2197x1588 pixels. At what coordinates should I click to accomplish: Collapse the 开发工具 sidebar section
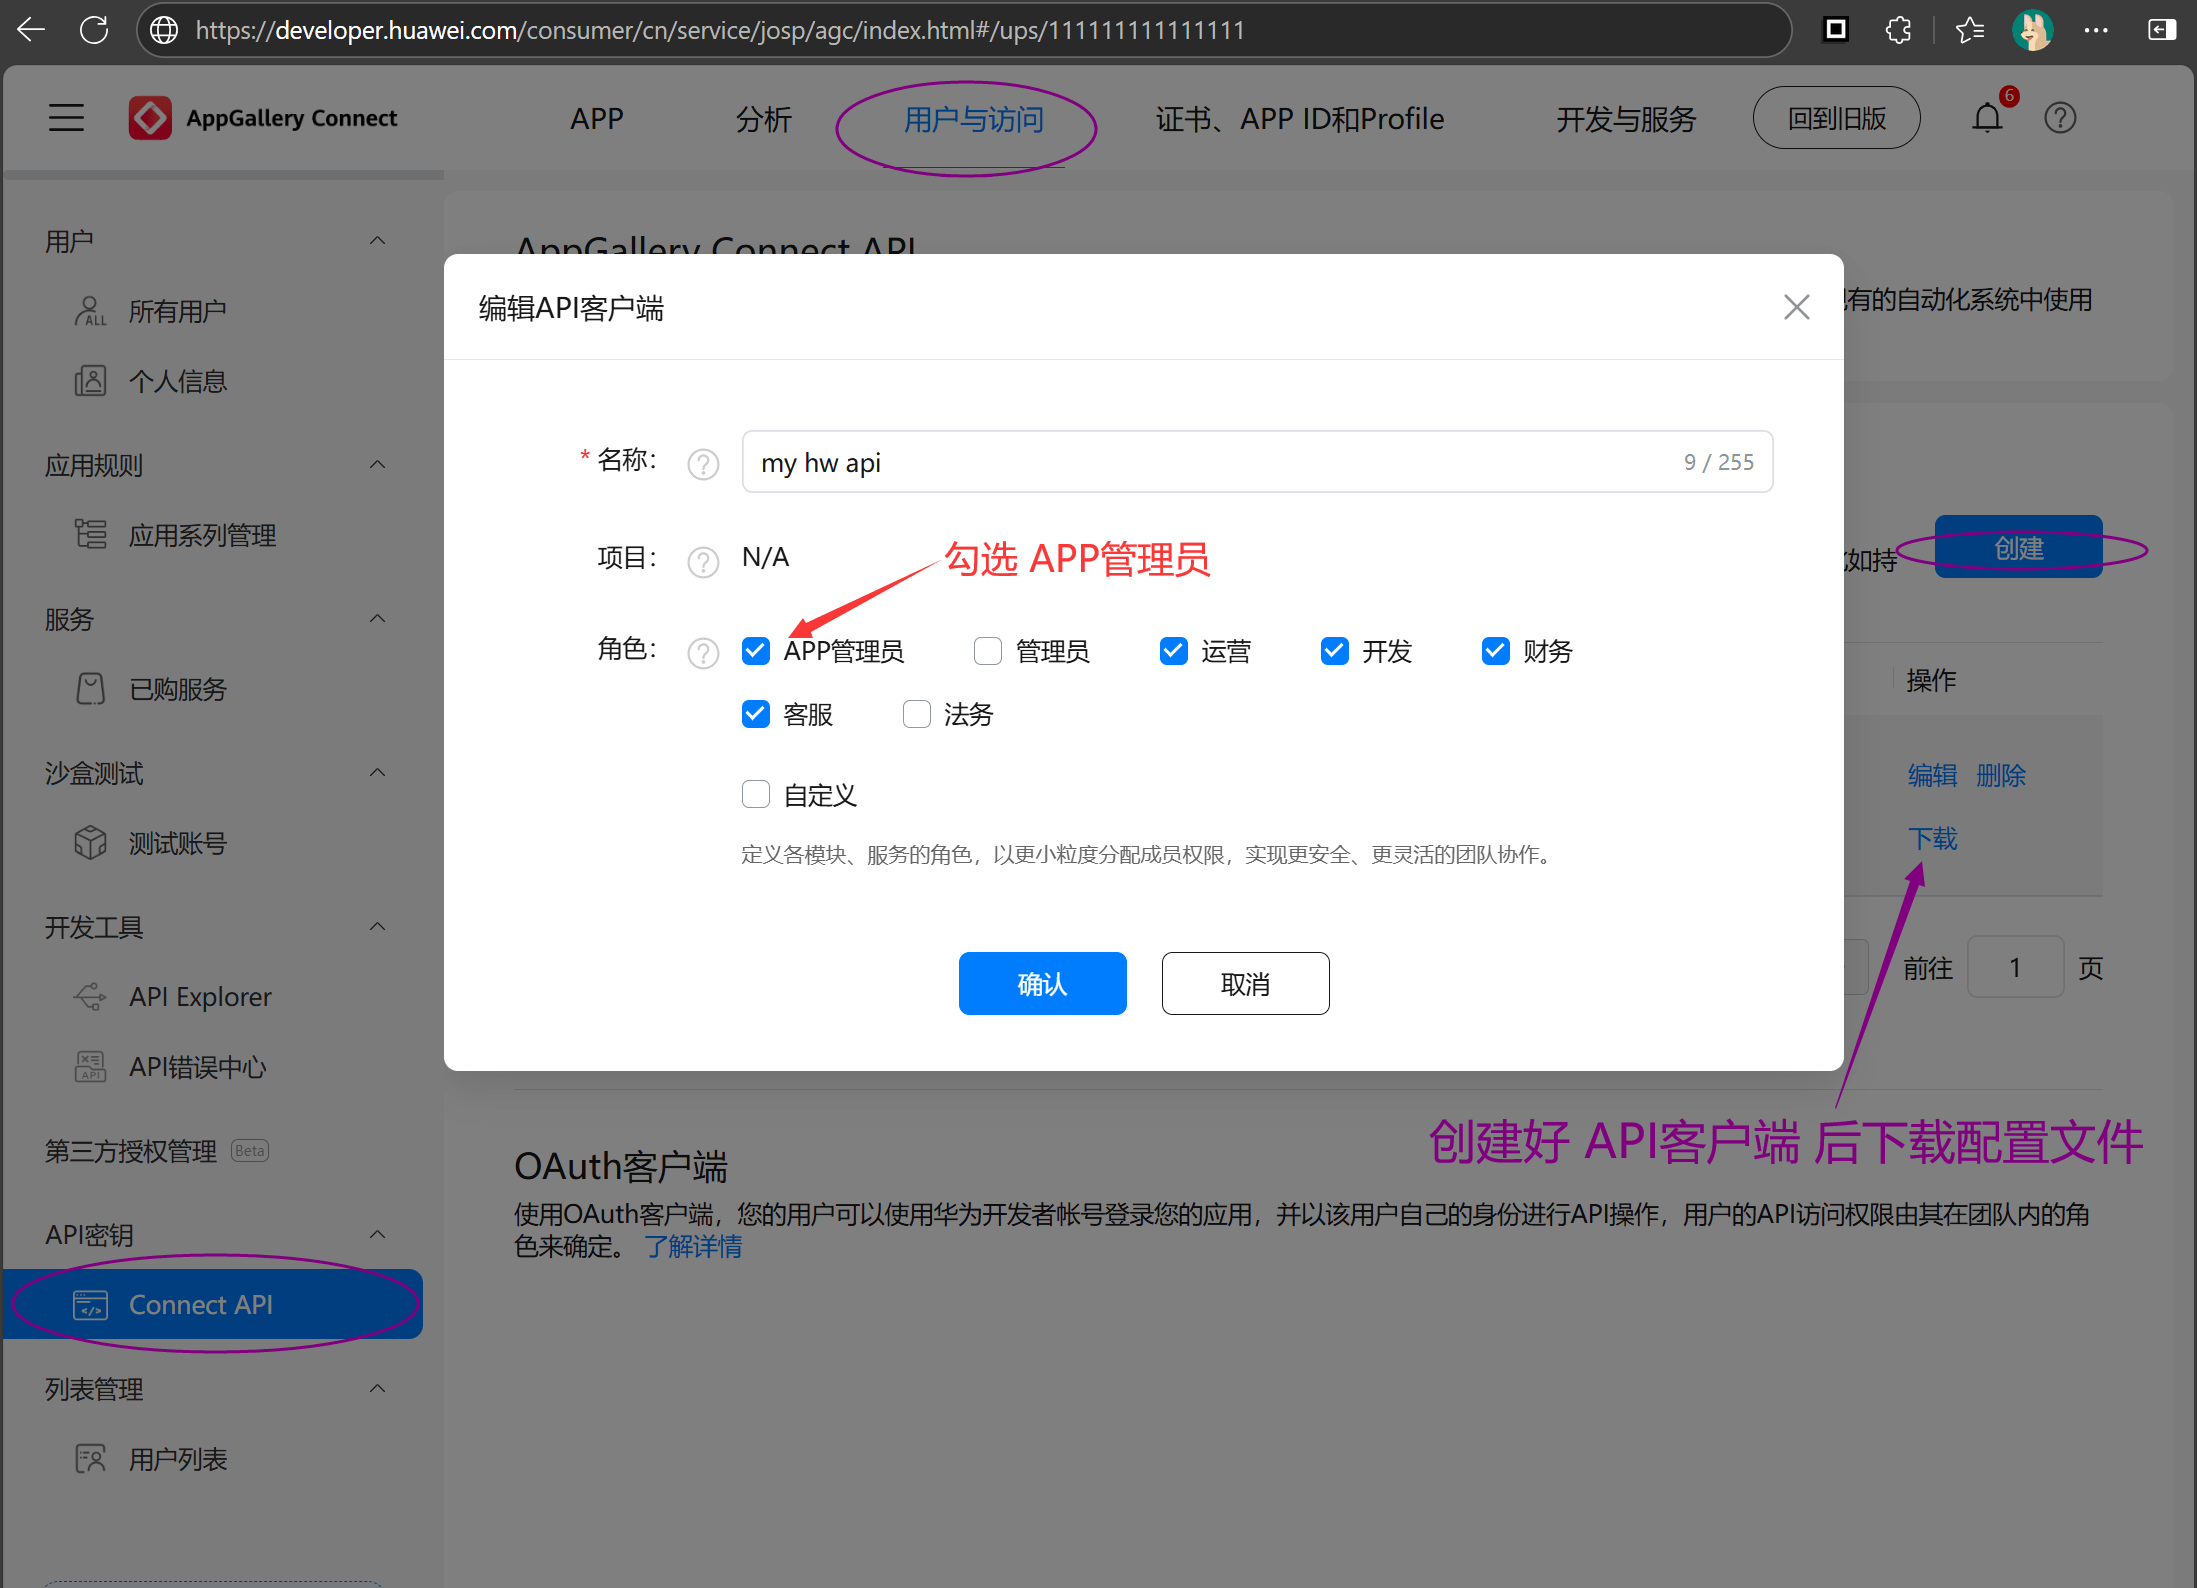[377, 927]
